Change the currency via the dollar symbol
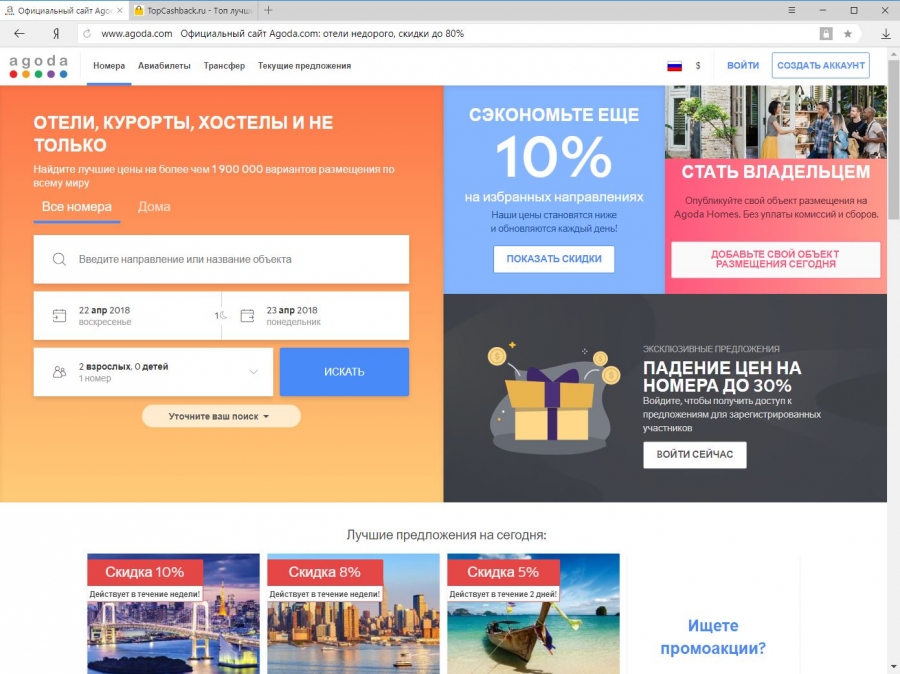This screenshot has height=674, width=900. click(698, 66)
